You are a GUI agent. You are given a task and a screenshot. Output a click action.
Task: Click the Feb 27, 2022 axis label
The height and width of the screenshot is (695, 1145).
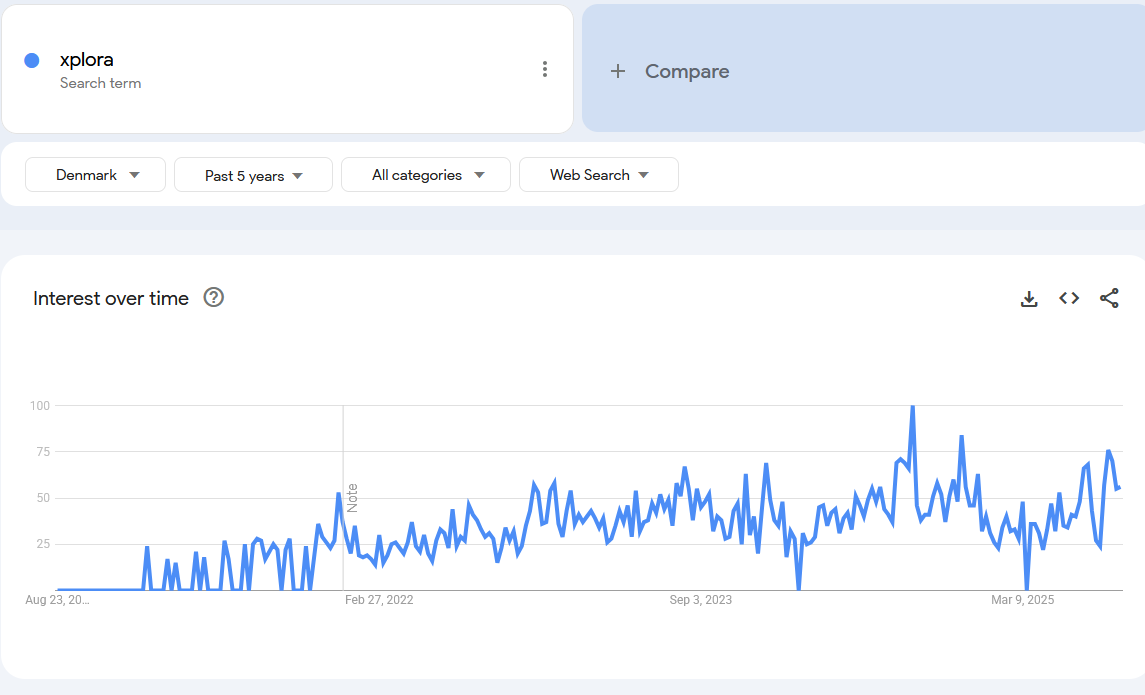click(x=379, y=600)
